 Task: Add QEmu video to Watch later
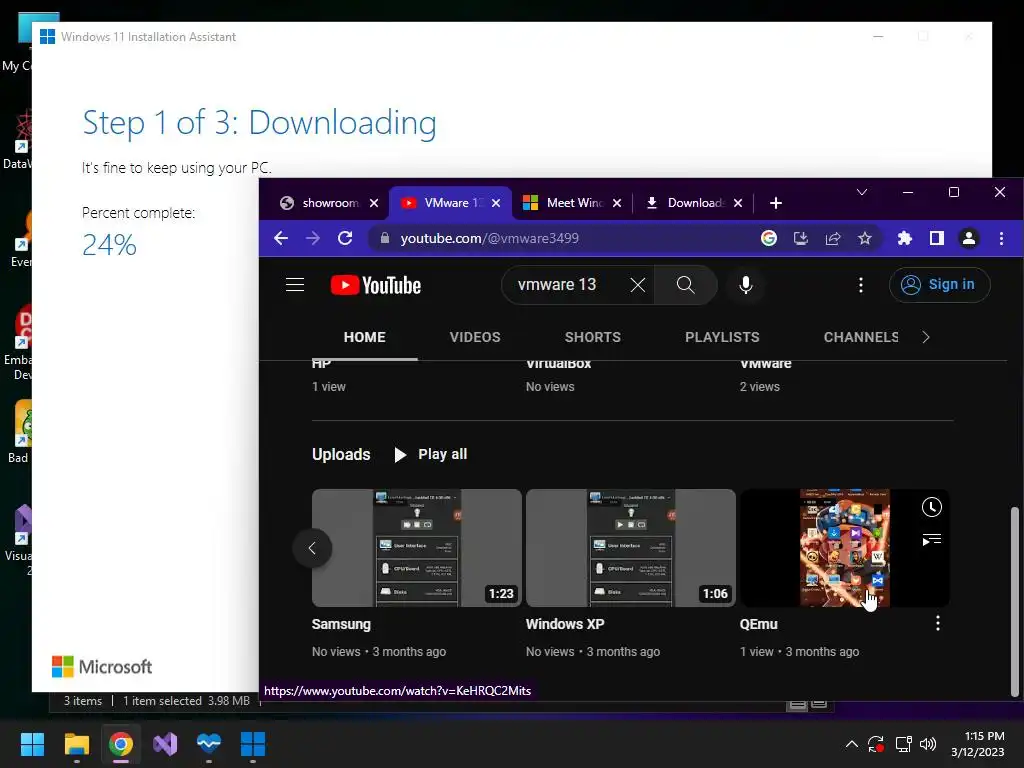pos(931,507)
